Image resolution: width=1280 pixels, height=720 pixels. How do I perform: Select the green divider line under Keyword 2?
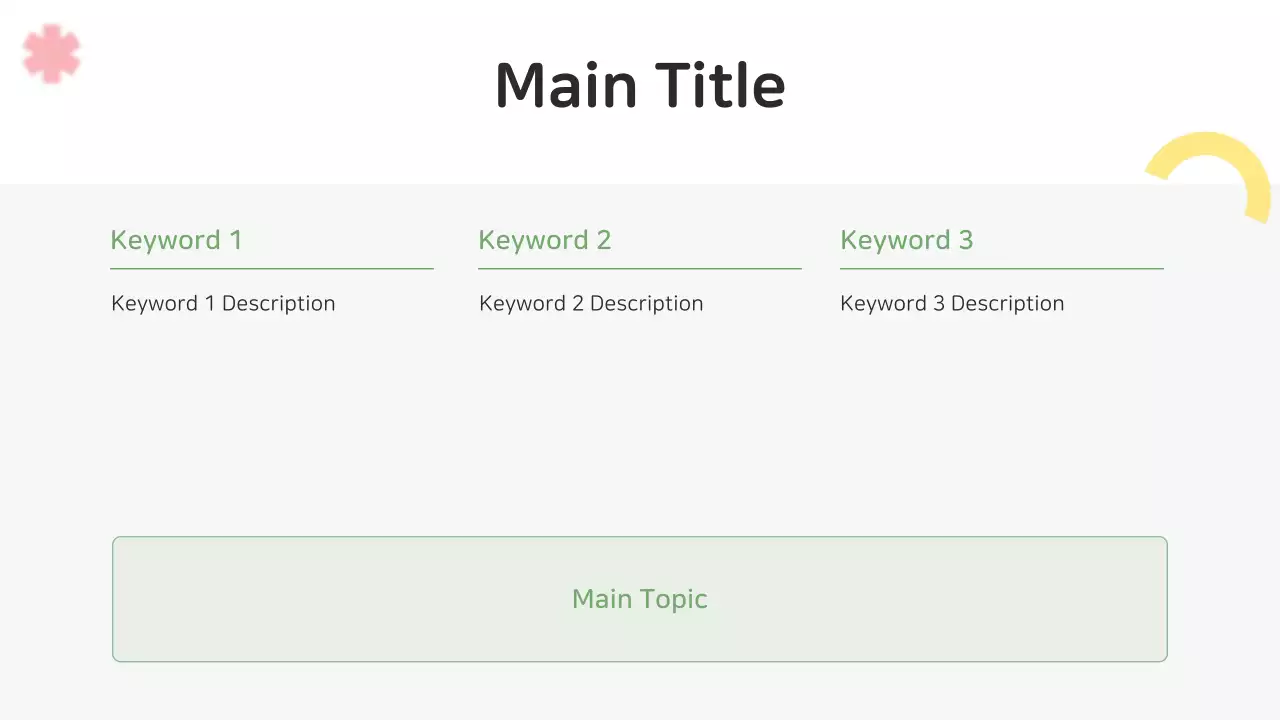coord(639,268)
